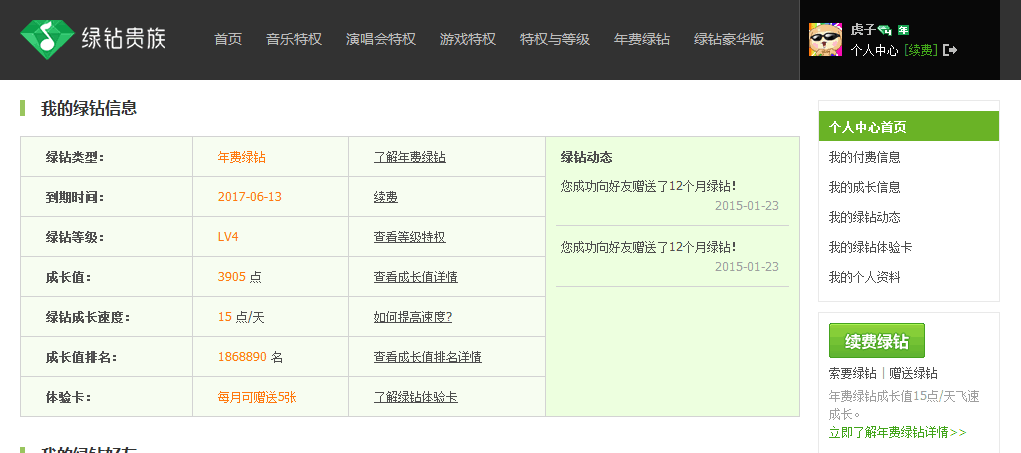1021x453 pixels.
Task: Open 我的绿钻体验卡 in sidebar
Action: point(870,247)
